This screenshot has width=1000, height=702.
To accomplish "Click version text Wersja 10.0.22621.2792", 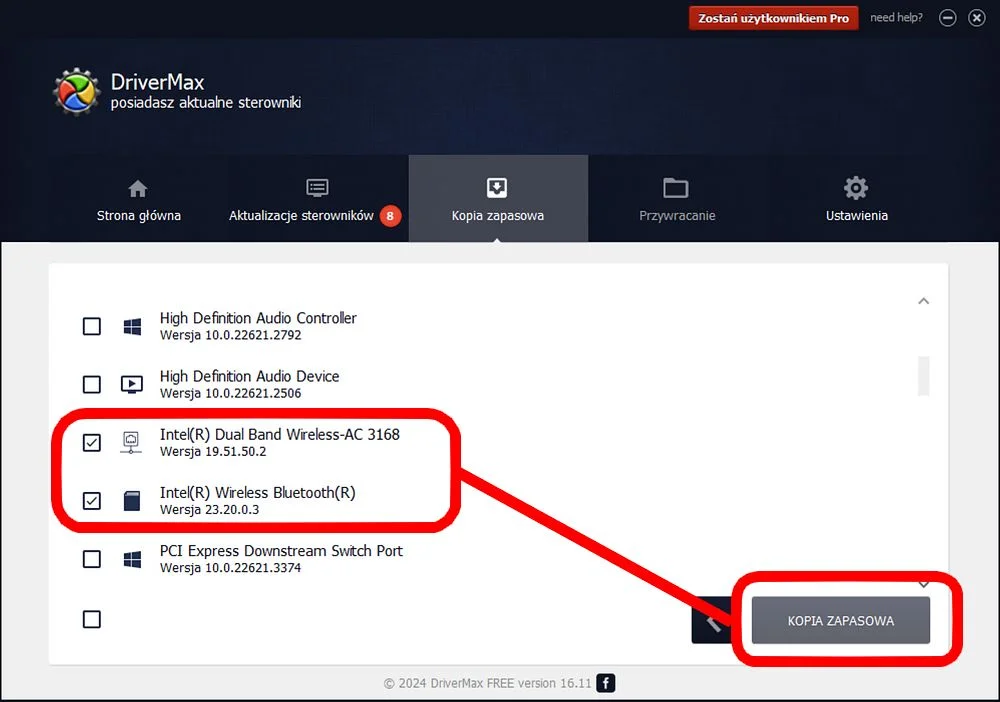I will click(x=230, y=335).
